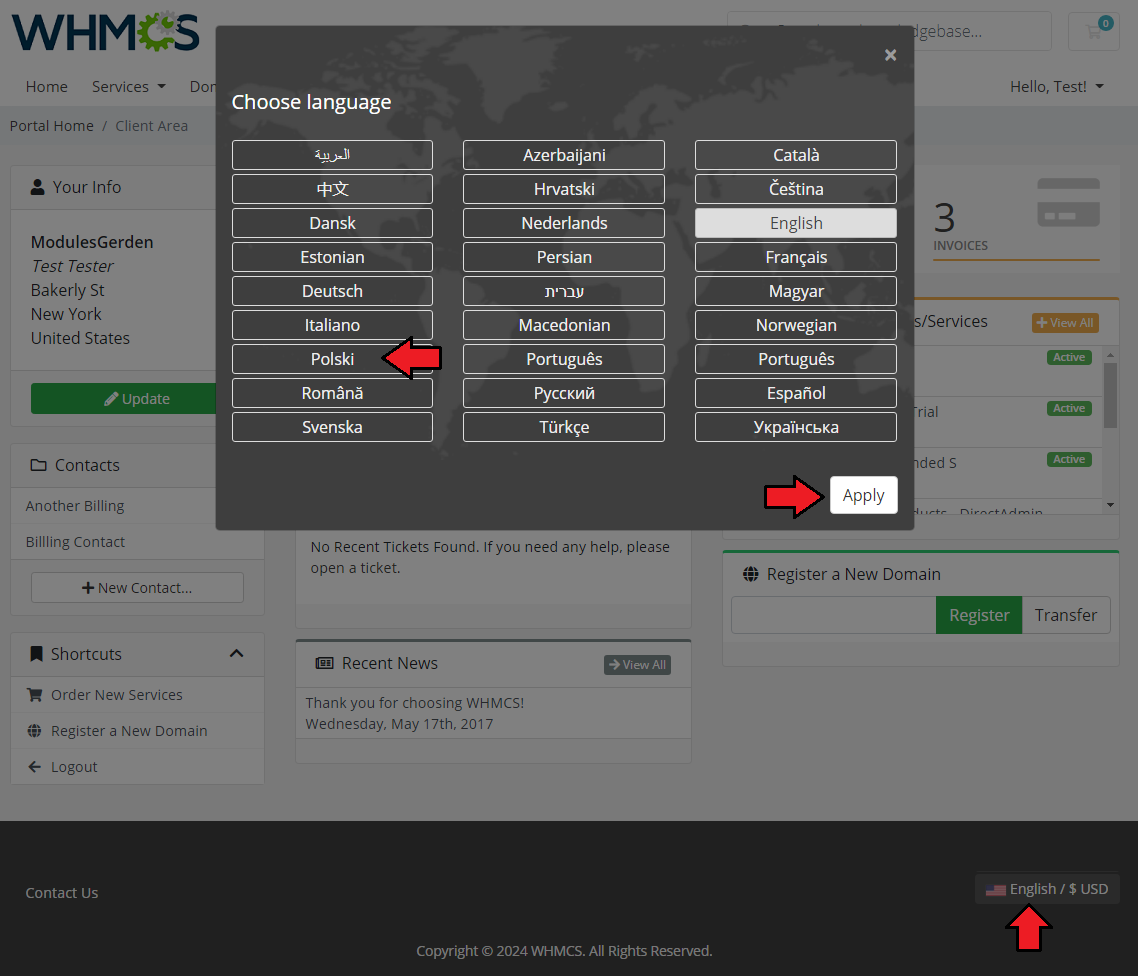Screen dimensions: 1138x976
Task: Choose Estonian language
Action: [x=332, y=258]
